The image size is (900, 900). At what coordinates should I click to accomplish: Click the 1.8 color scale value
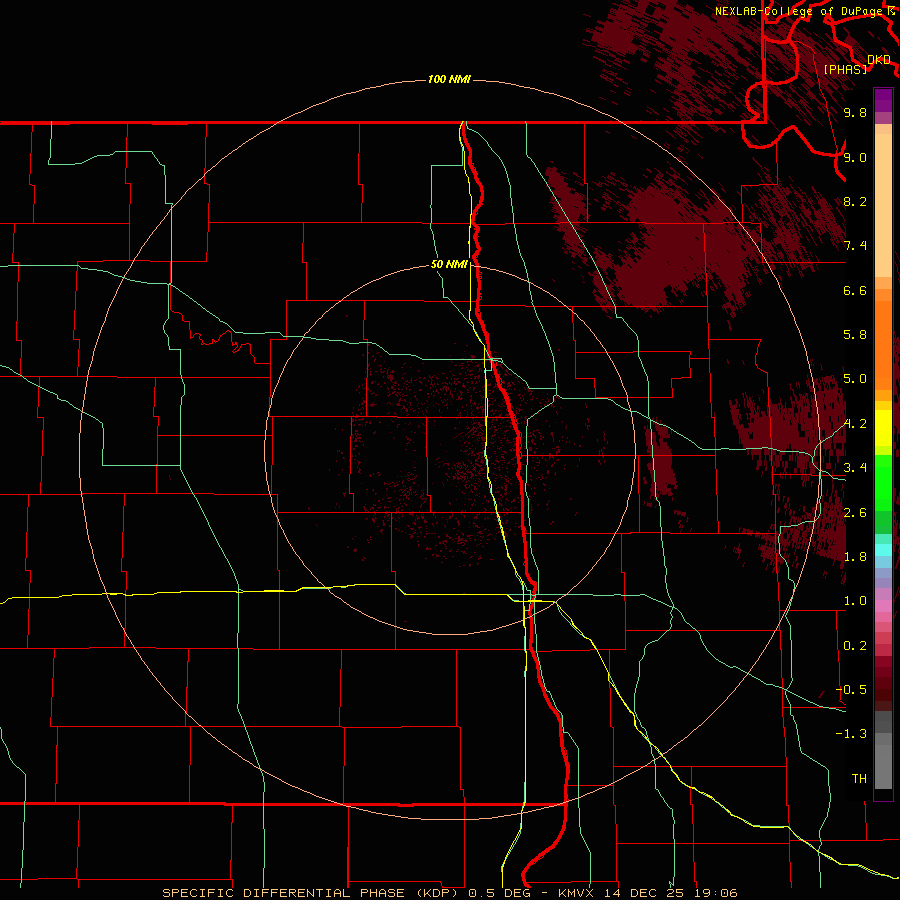point(855,557)
